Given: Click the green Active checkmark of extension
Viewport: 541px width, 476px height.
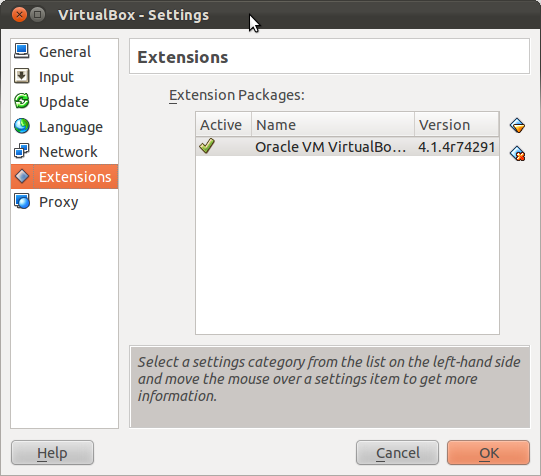Looking at the screenshot, I should click(207, 146).
